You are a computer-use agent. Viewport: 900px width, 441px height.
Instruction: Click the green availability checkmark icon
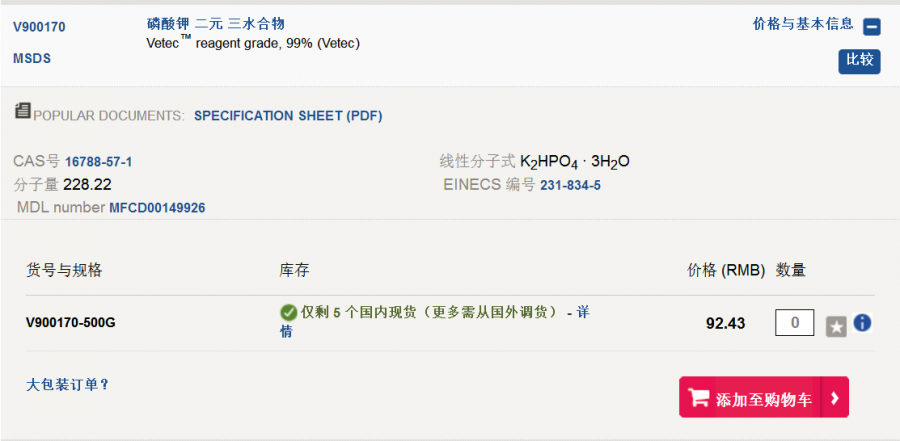[x=288, y=313]
